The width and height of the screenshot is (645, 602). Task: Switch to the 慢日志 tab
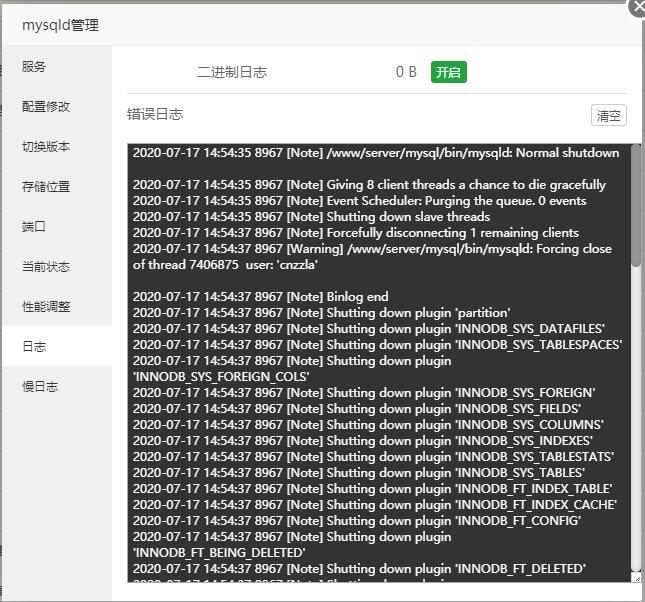[x=40, y=387]
